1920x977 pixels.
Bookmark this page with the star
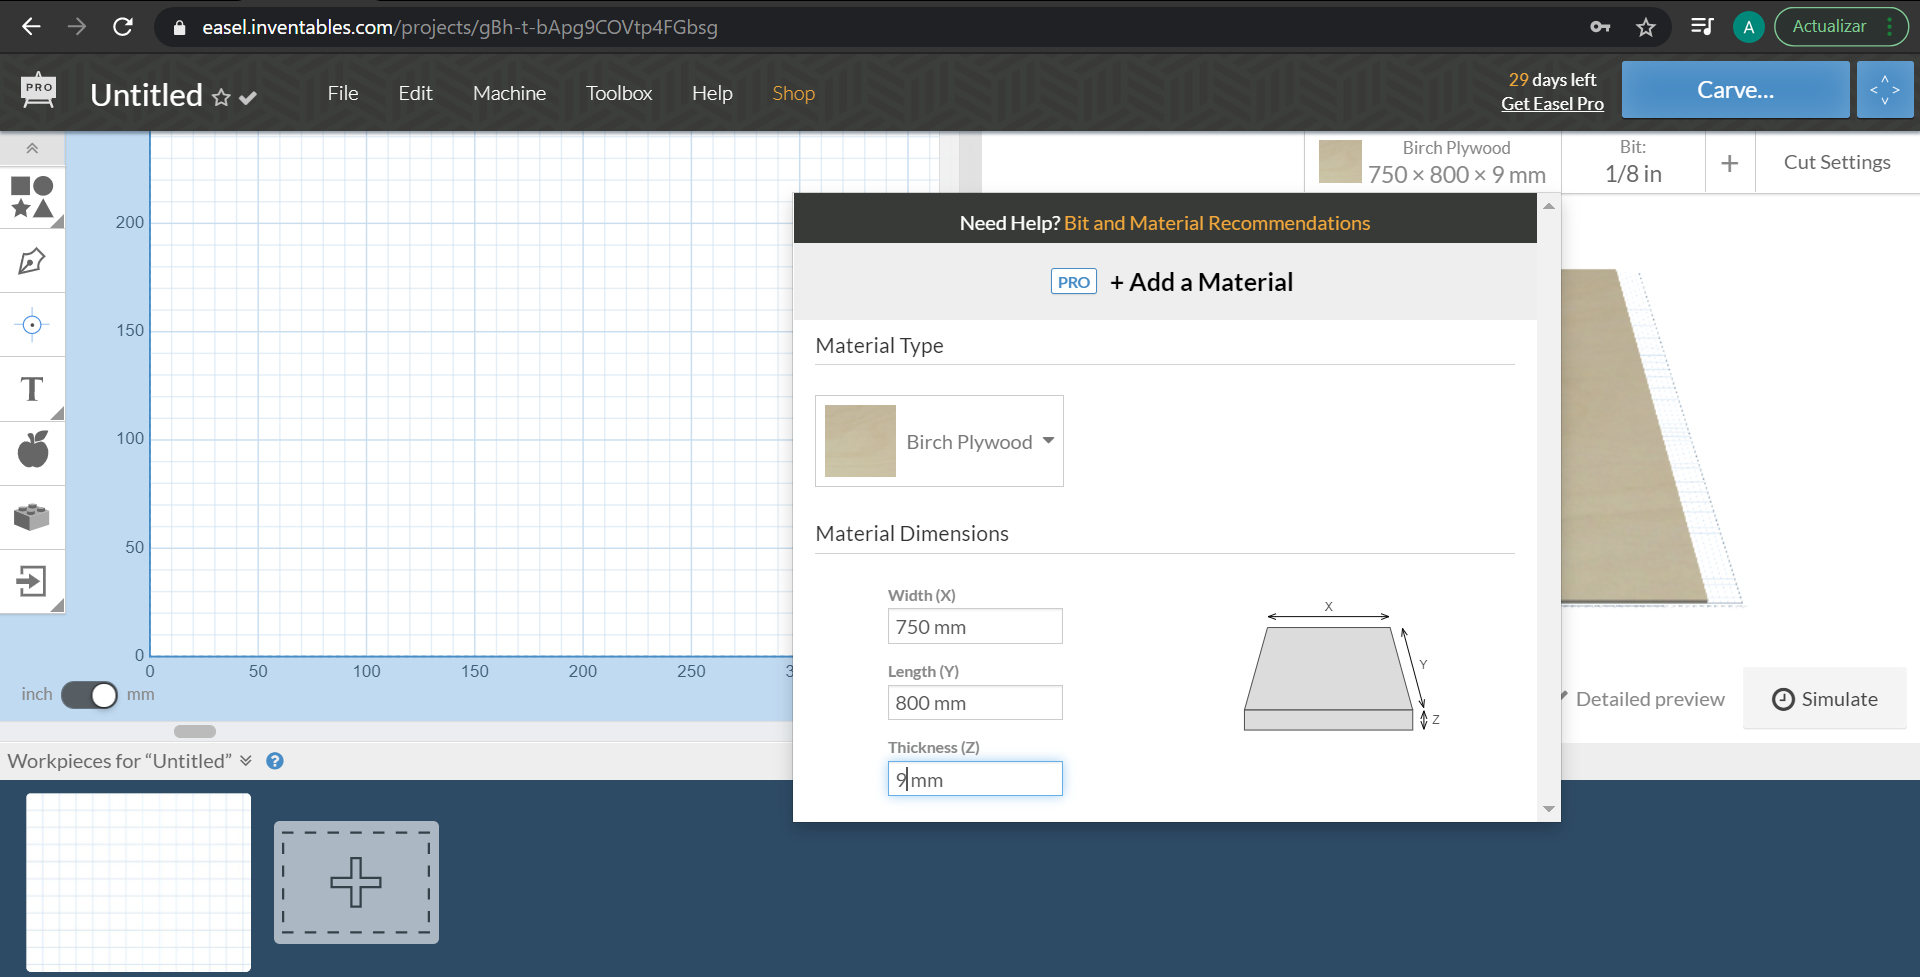pyautogui.click(x=1646, y=27)
